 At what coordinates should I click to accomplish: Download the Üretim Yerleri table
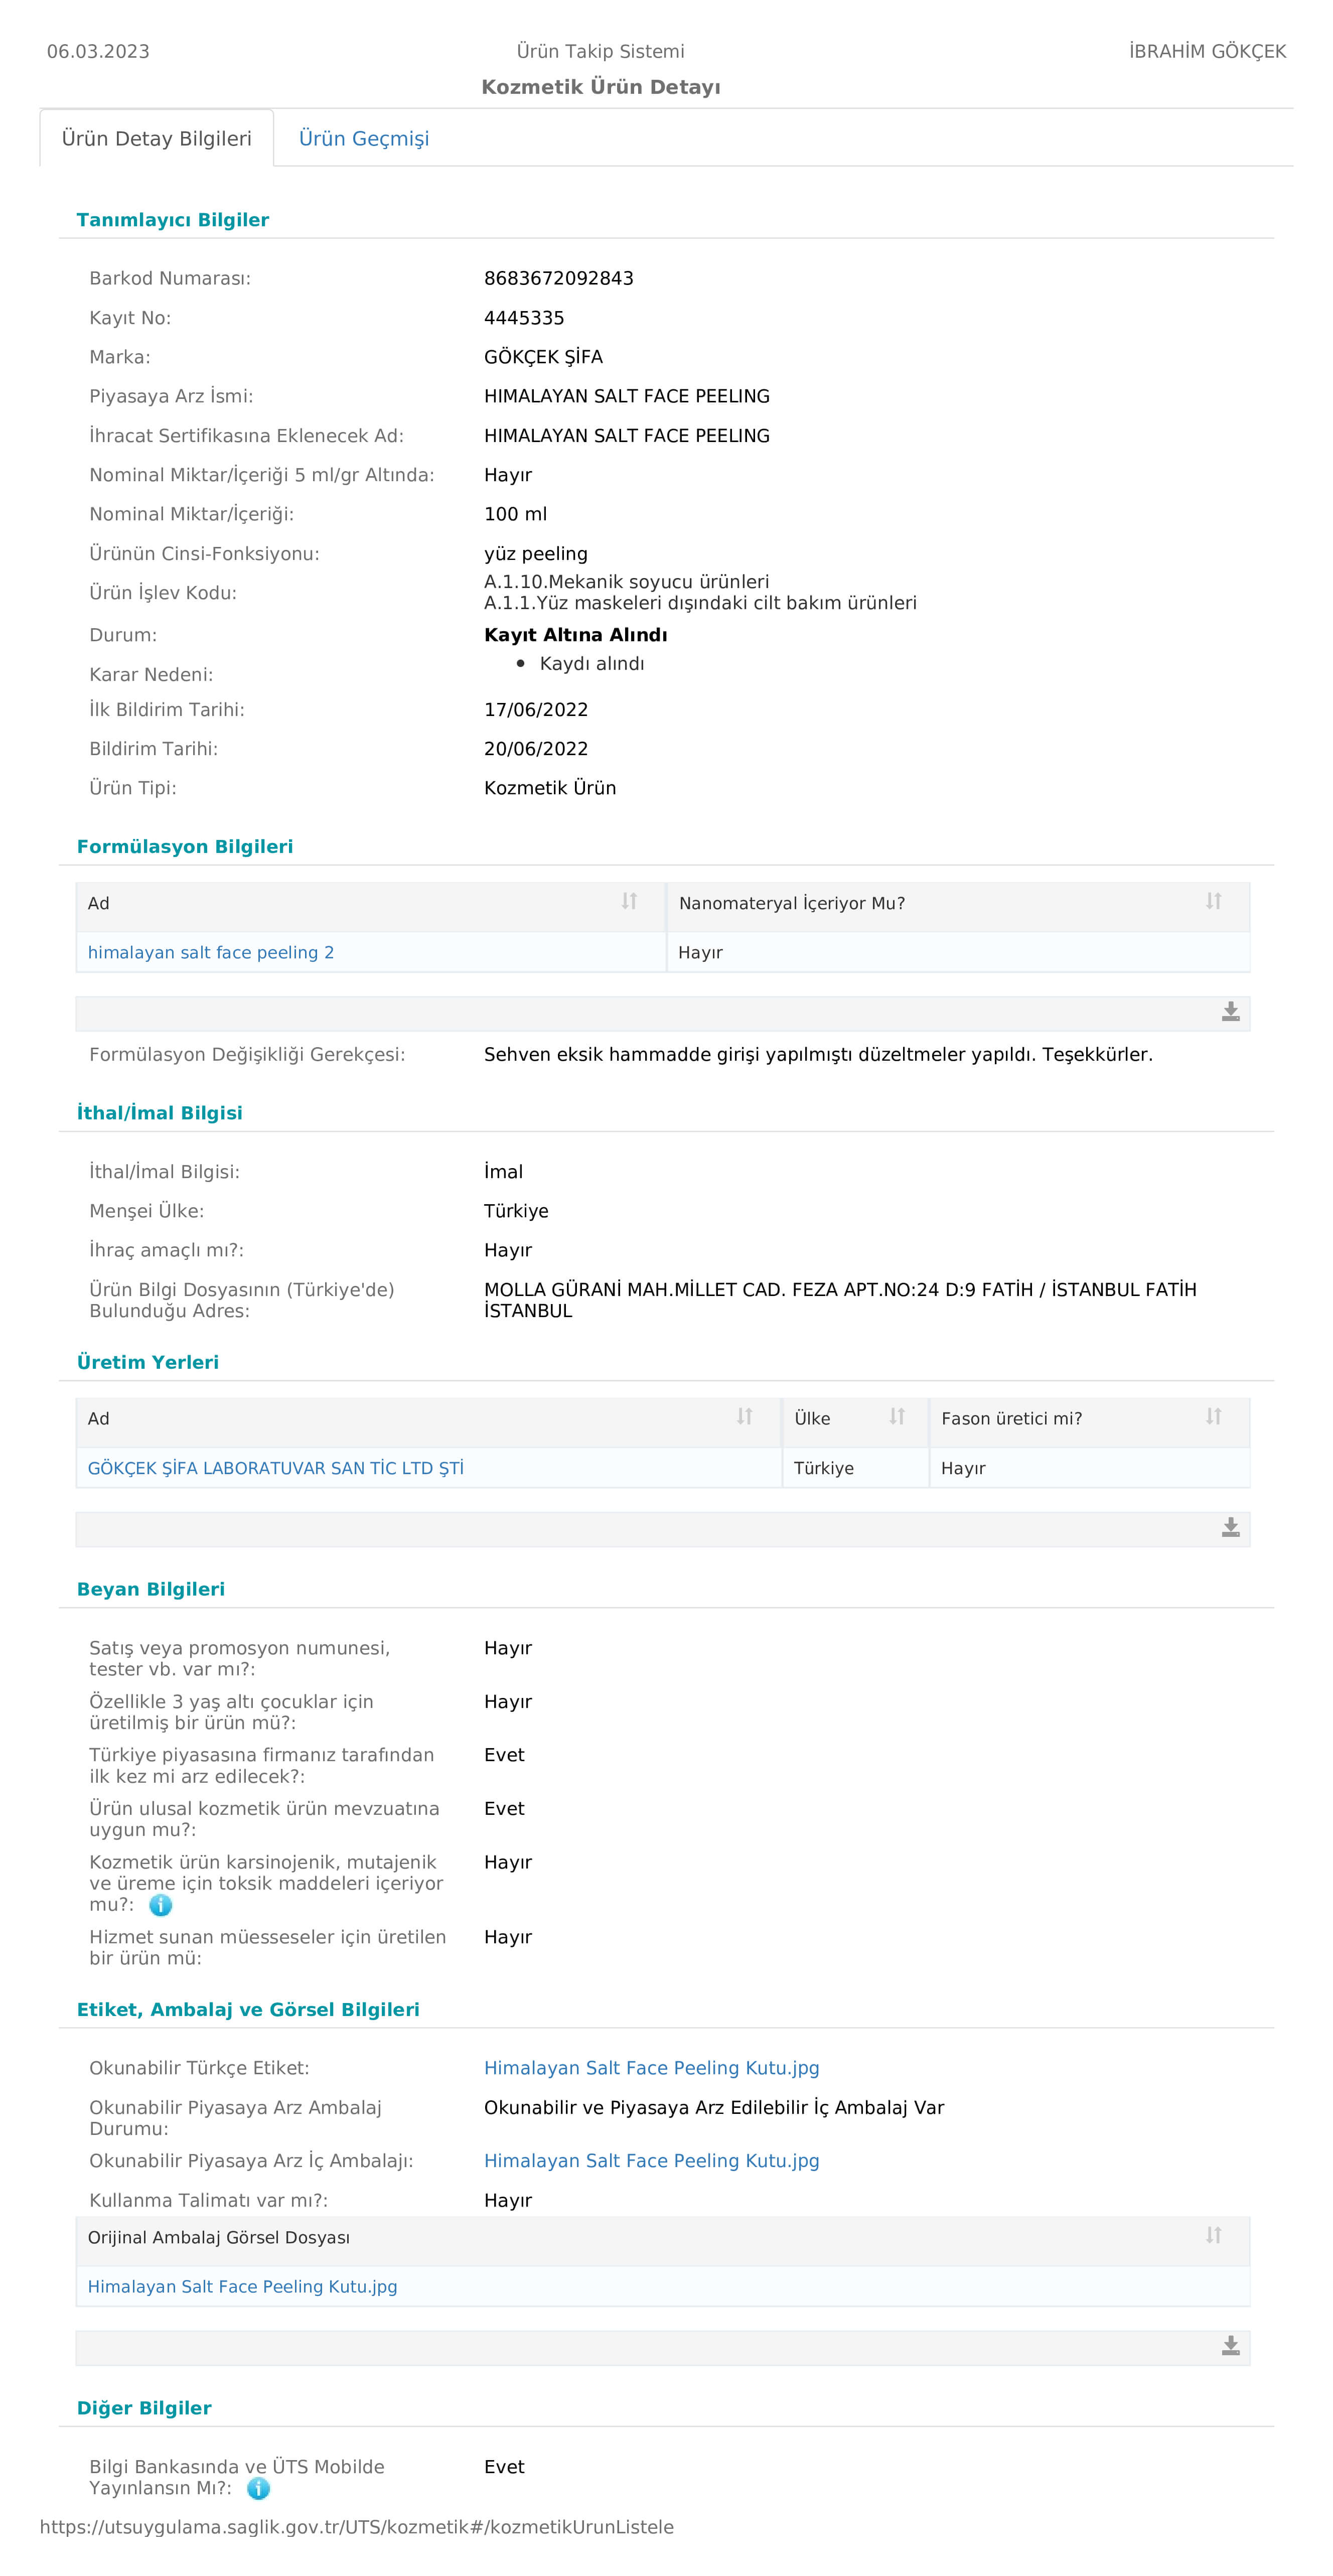(1231, 1528)
